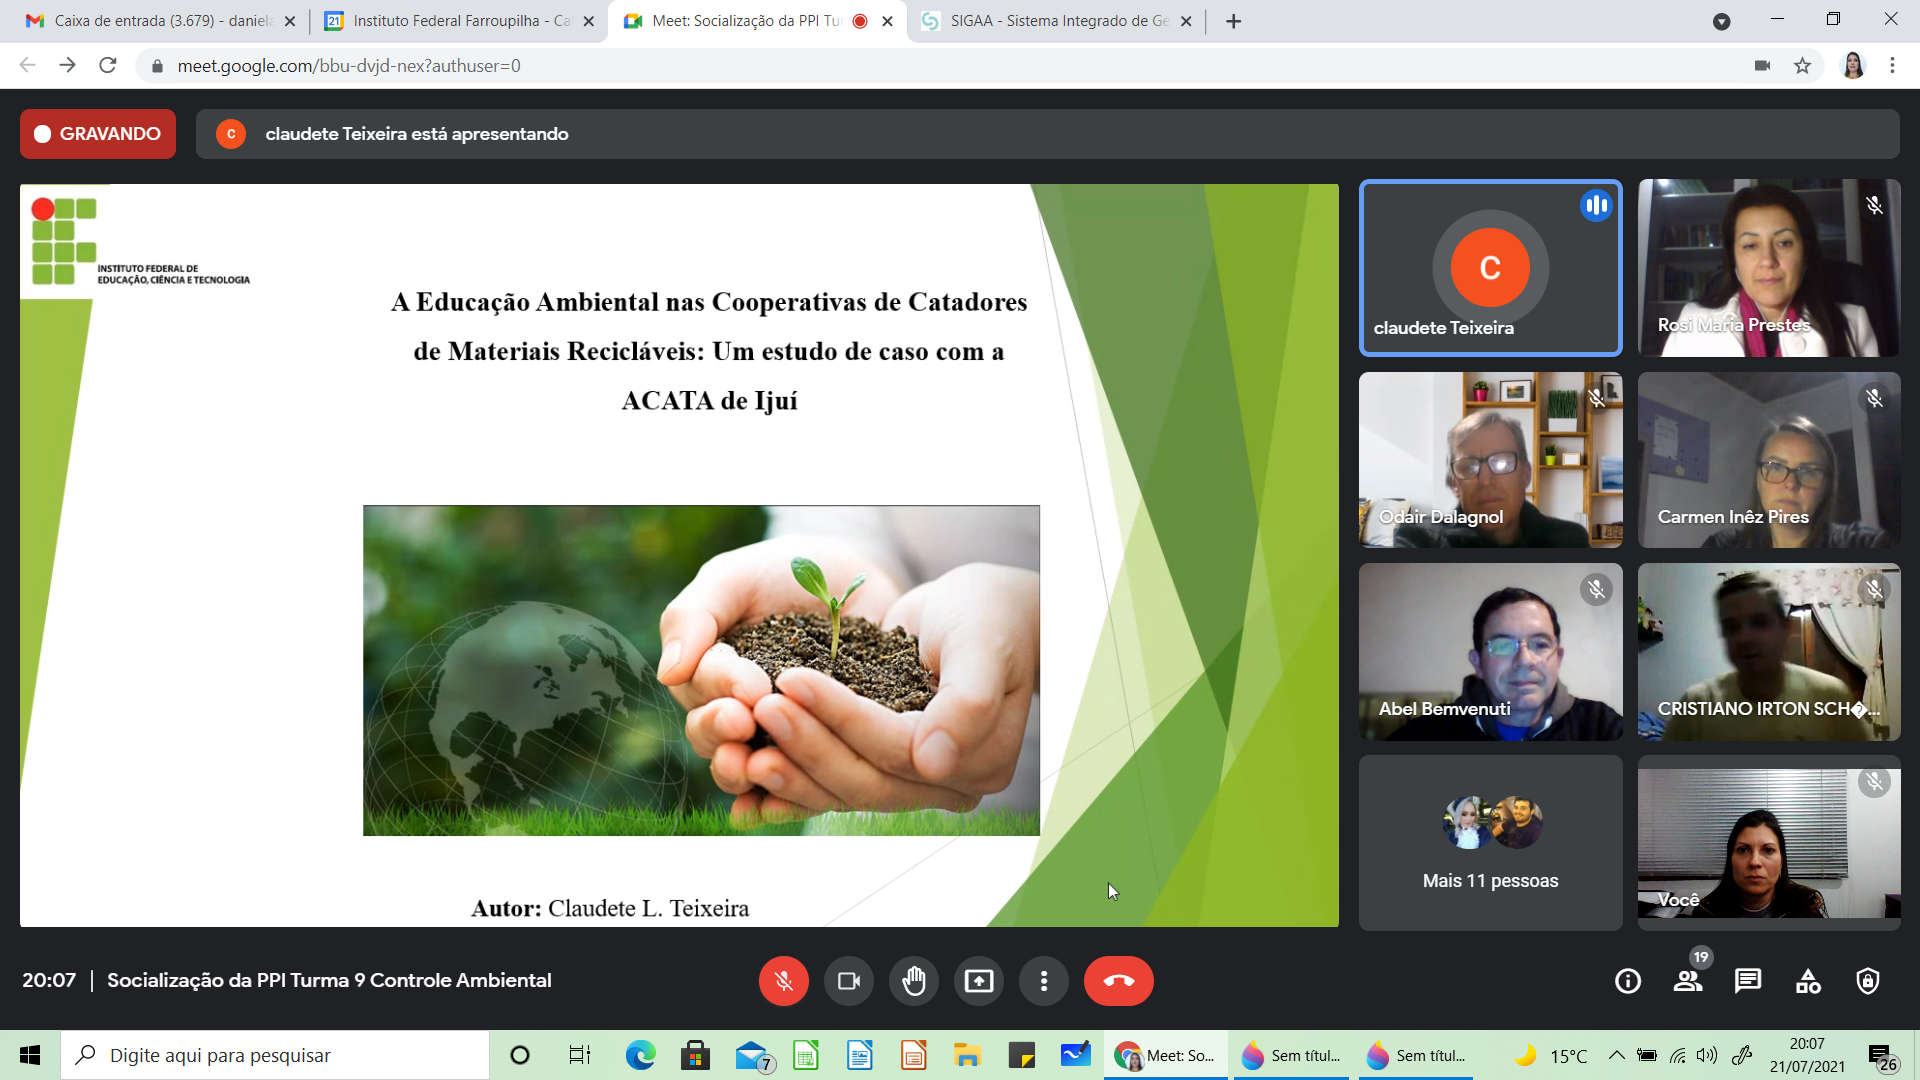
Task: Open the meeting details info icon
Action: (1627, 981)
